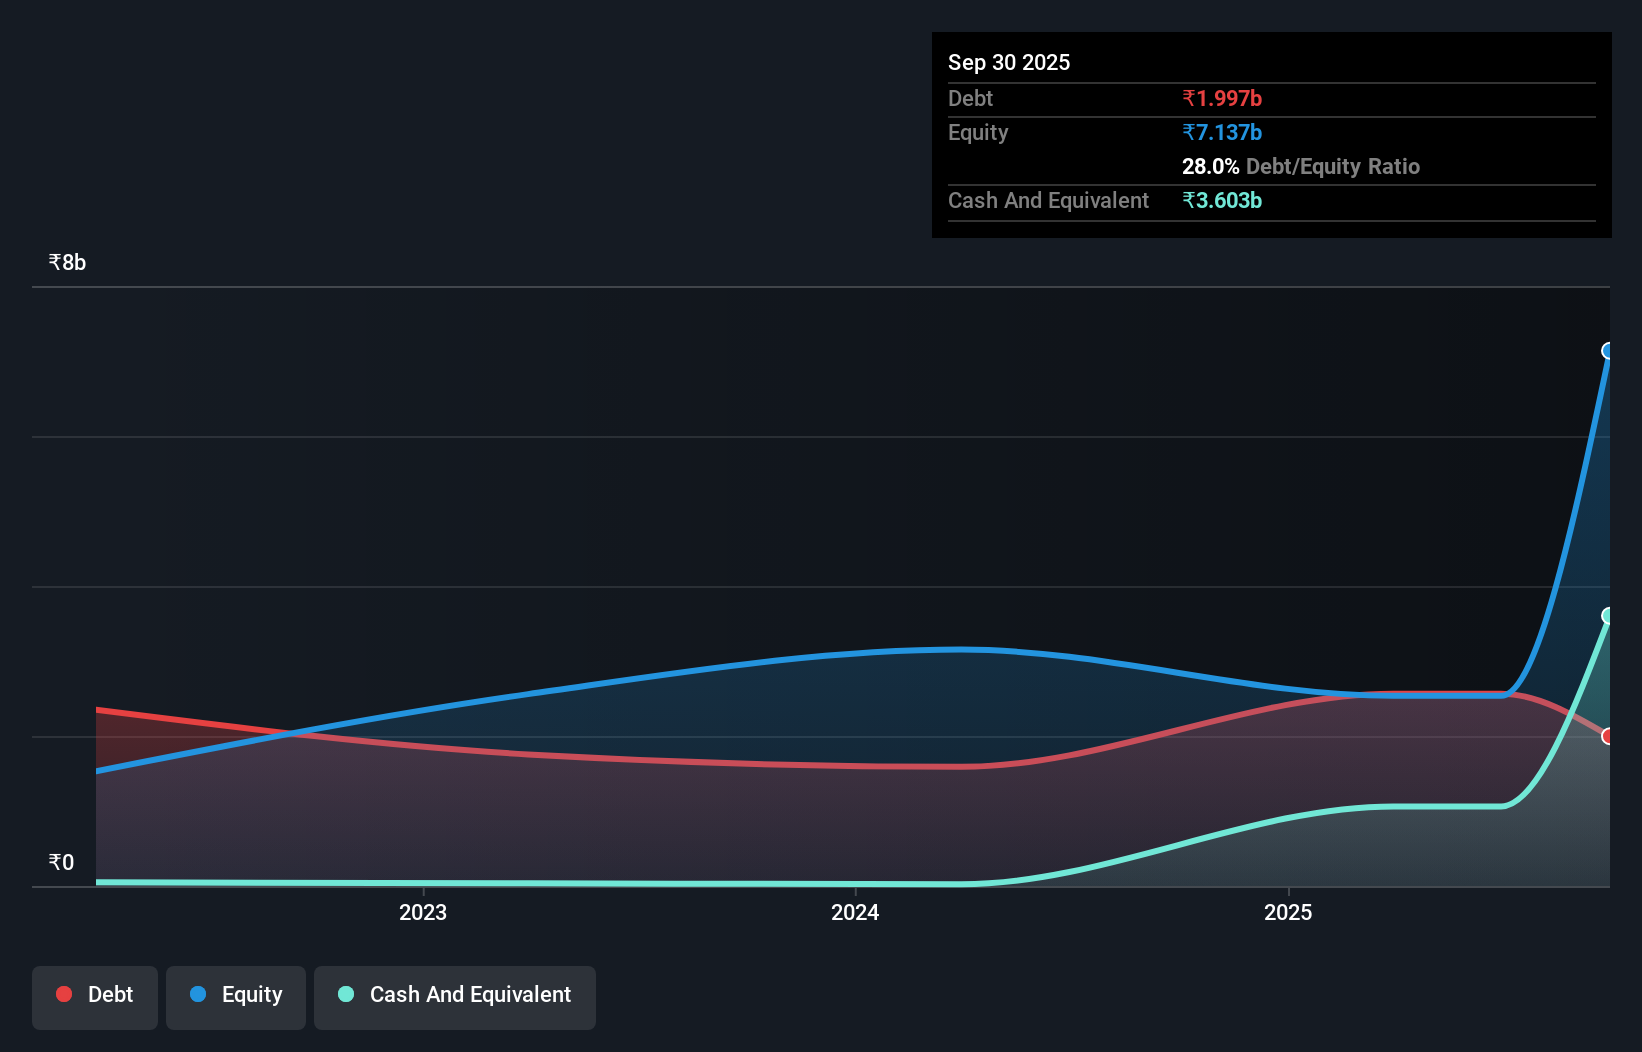
Task: Click the teal Cash And Equivalent dot icon
Action: click(x=345, y=994)
